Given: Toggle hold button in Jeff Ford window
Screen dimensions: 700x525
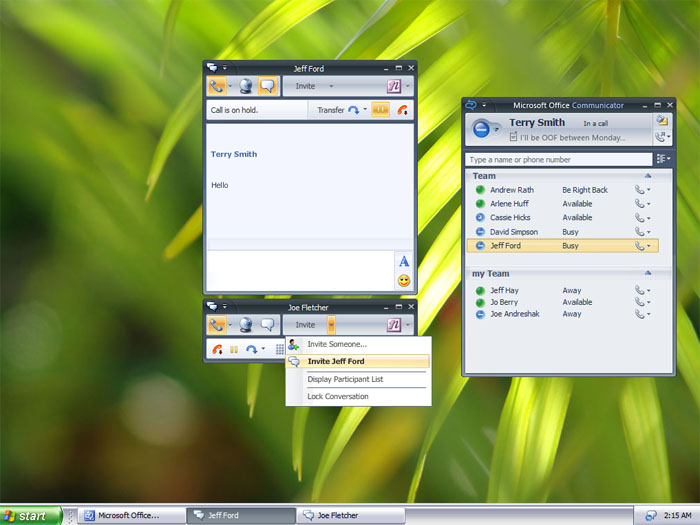Looking at the screenshot, I should pos(380,110).
